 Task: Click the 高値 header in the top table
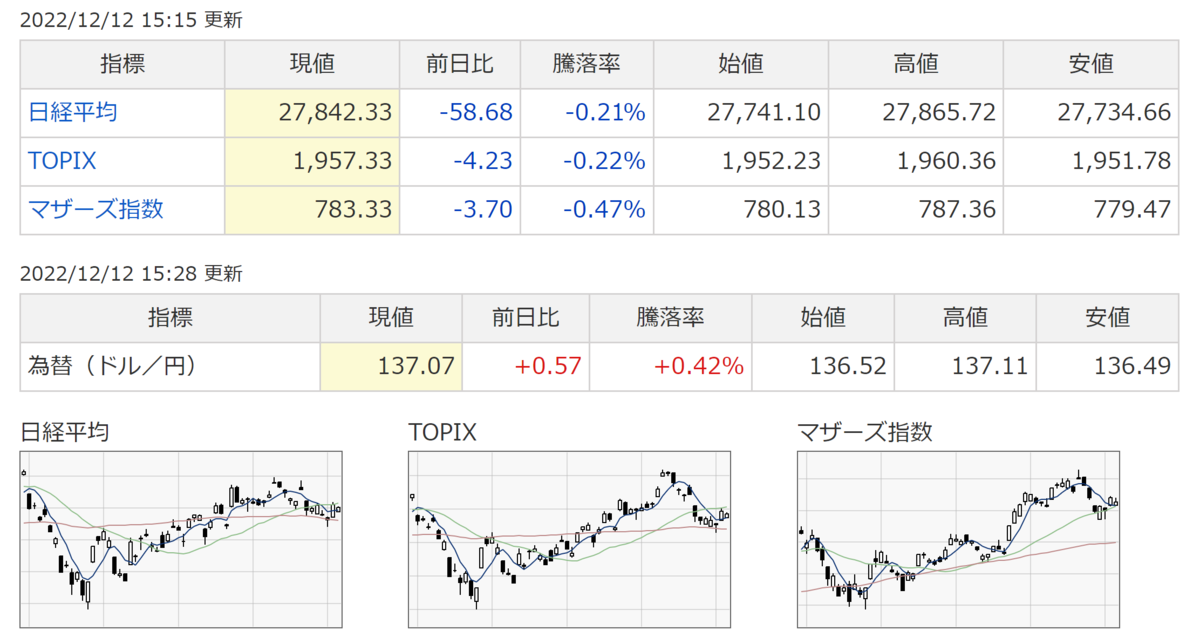pos(916,65)
